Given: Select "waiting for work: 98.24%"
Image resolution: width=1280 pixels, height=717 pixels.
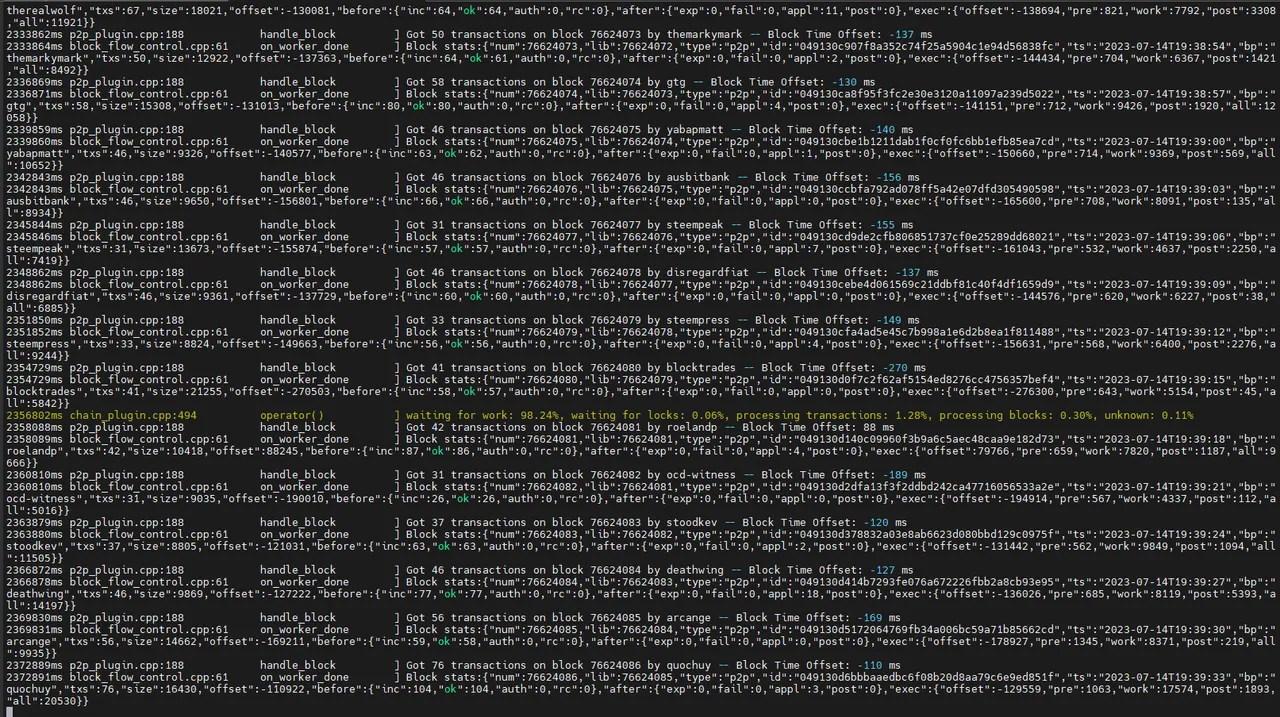Looking at the screenshot, I should click(x=482, y=415).
